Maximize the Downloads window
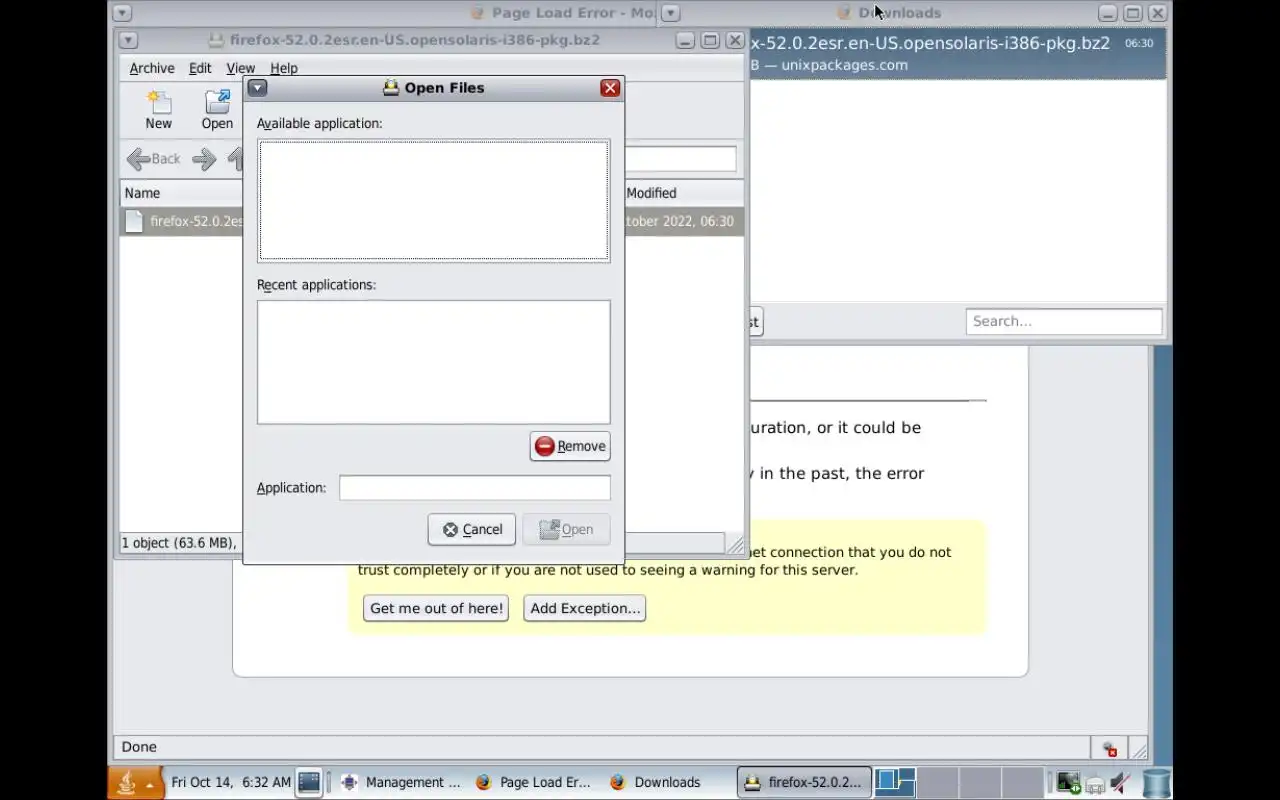The height and width of the screenshot is (800, 1280). click(1133, 13)
